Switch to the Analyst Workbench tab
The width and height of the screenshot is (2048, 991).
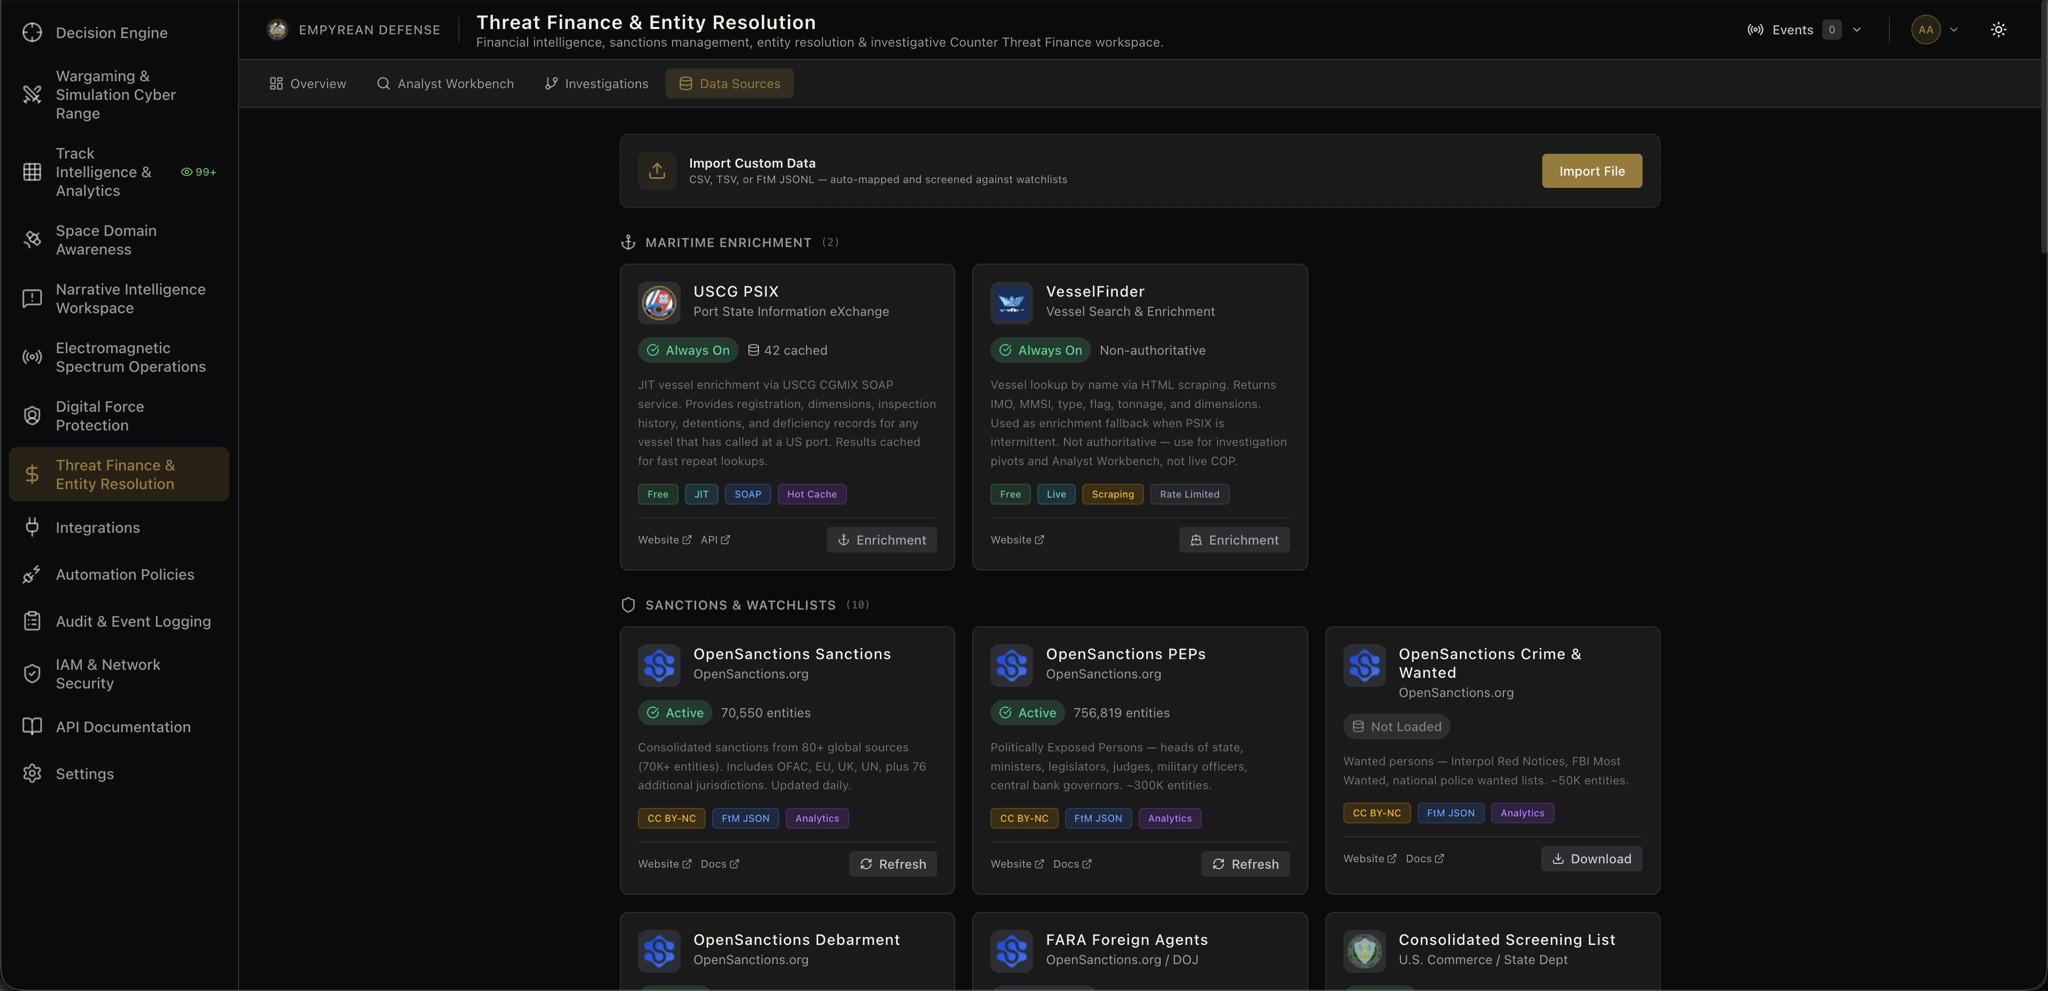pos(445,83)
